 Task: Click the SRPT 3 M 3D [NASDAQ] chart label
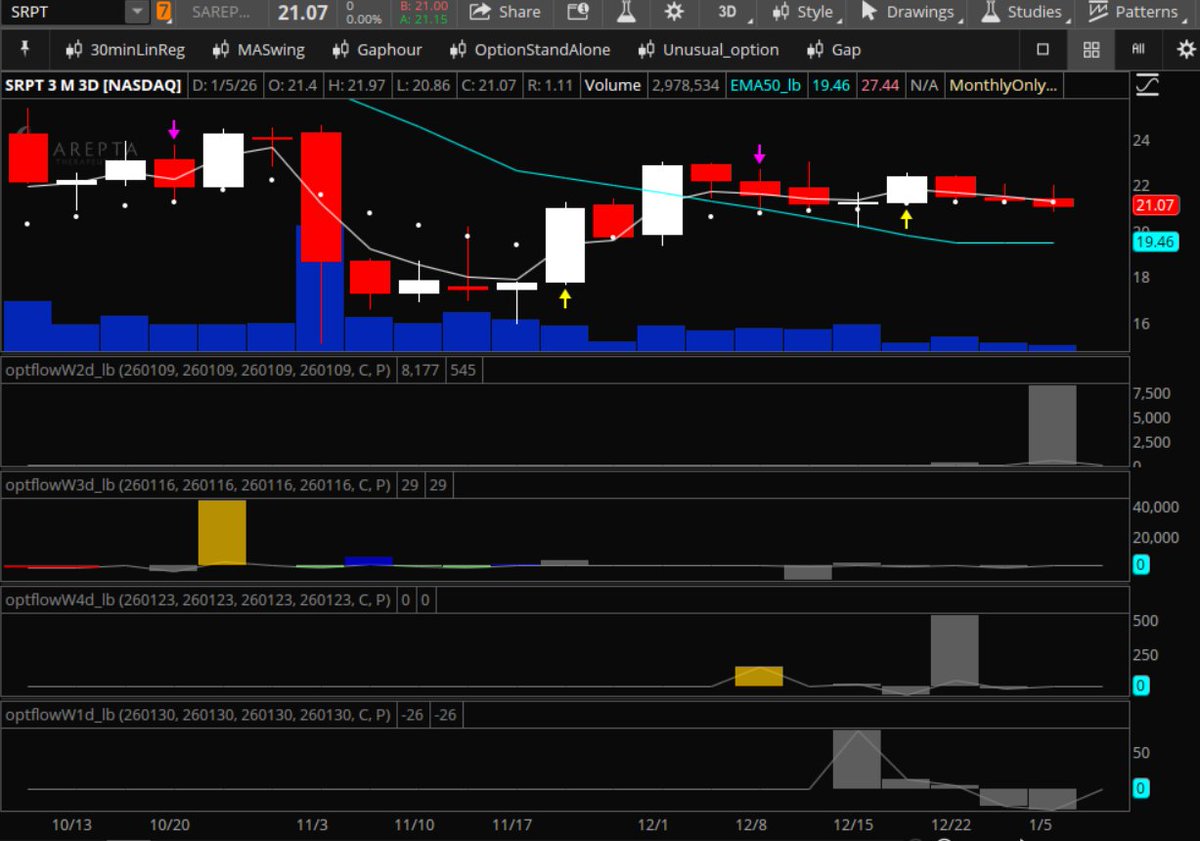pos(93,86)
